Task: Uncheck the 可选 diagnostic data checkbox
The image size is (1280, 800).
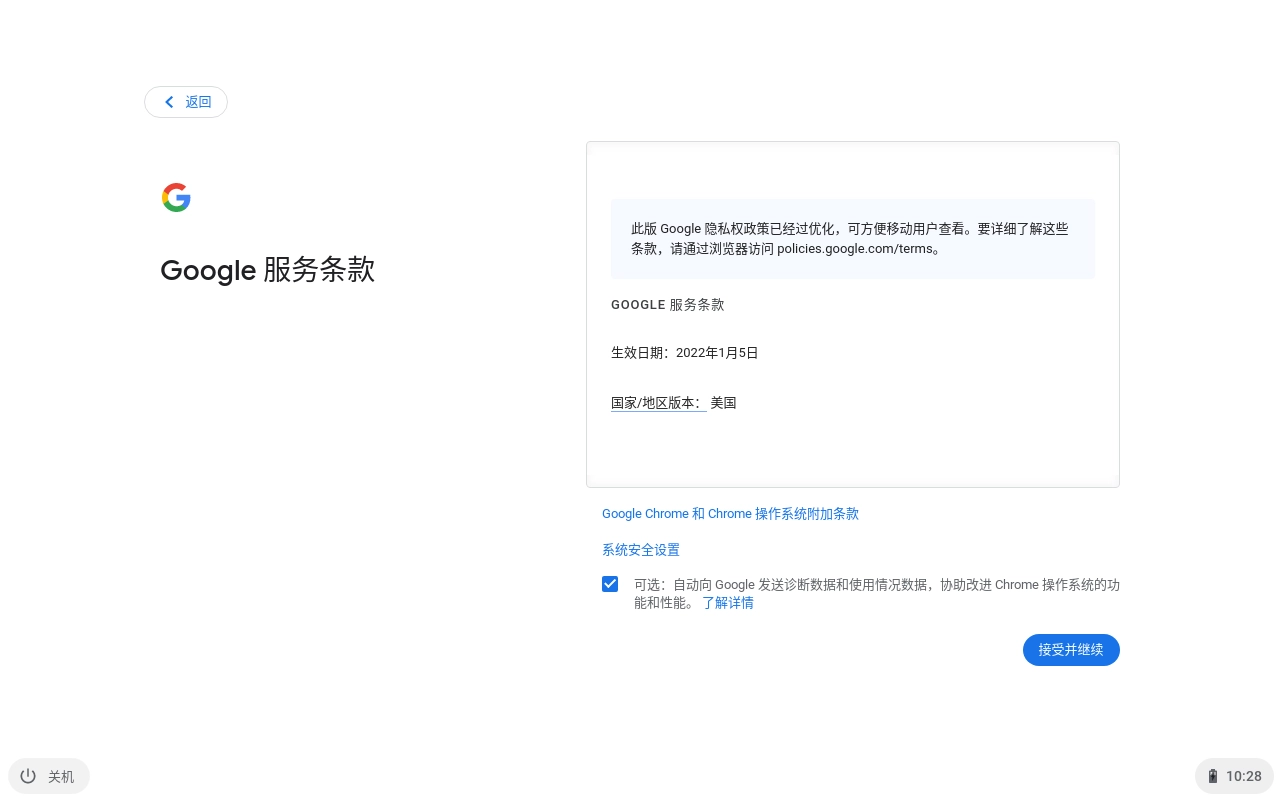Action: point(610,584)
